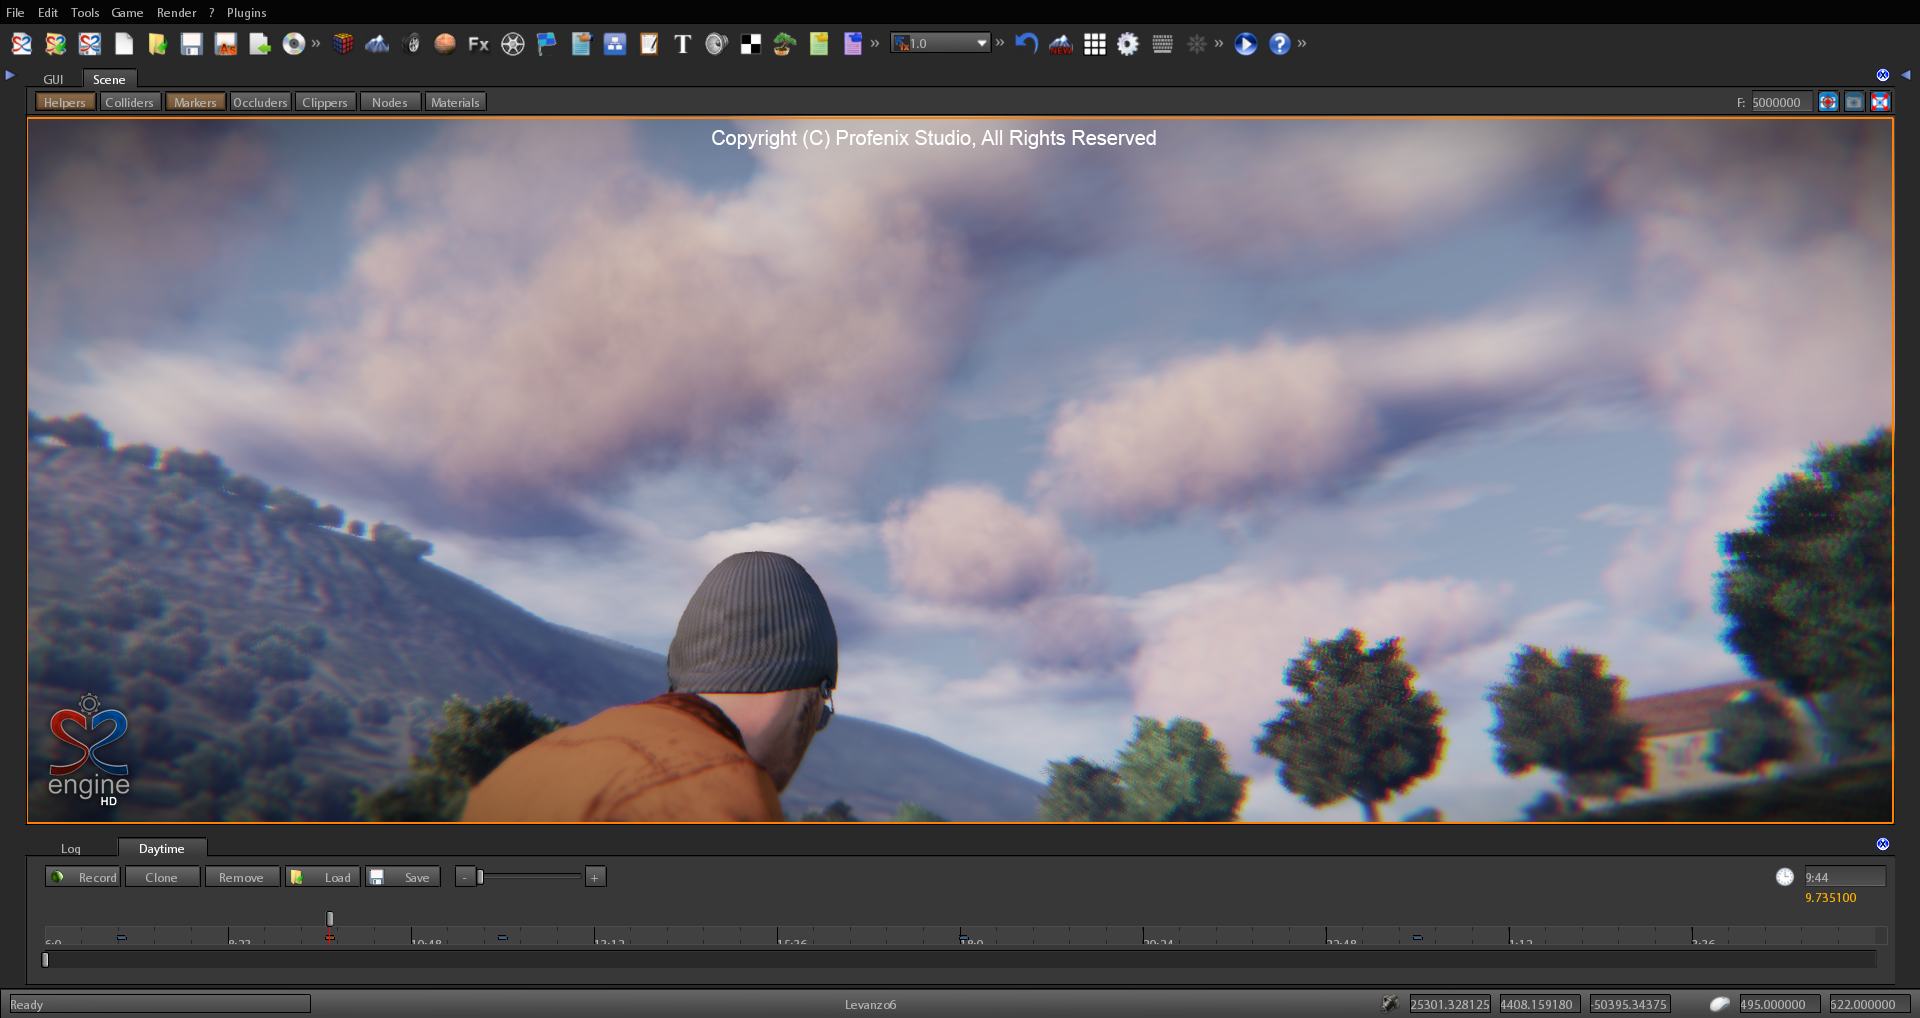Image resolution: width=1920 pixels, height=1018 pixels.
Task: Click the Record button in Daytime panel
Action: pos(85,877)
